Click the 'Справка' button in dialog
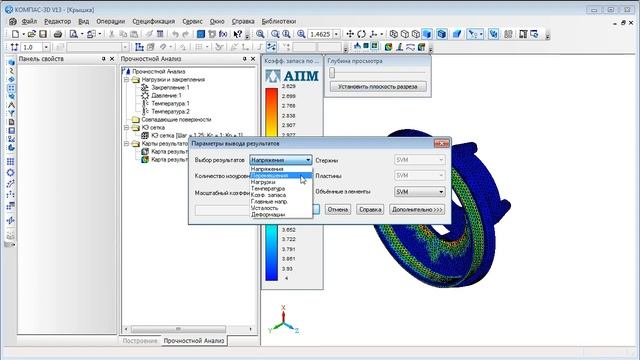This screenshot has height=360, width=640. (370, 209)
